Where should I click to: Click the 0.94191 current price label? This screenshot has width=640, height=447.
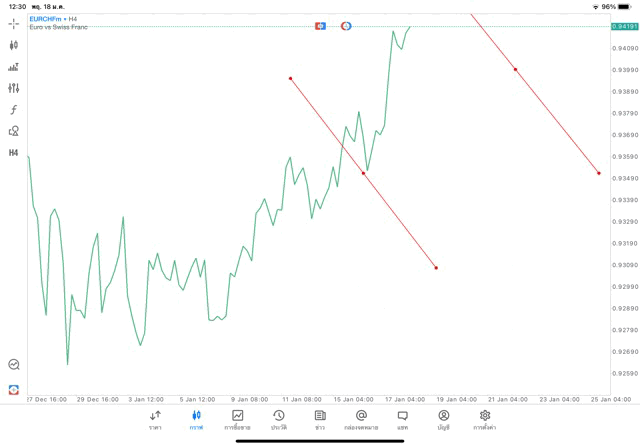pos(625,26)
